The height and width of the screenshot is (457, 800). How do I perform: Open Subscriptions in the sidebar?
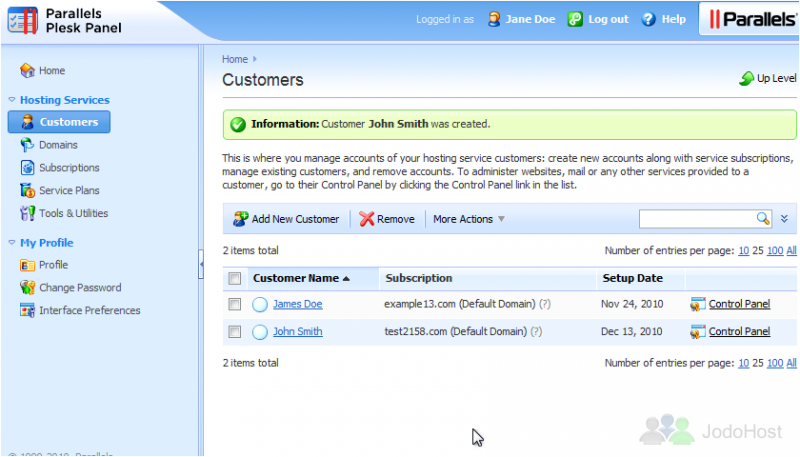69,167
